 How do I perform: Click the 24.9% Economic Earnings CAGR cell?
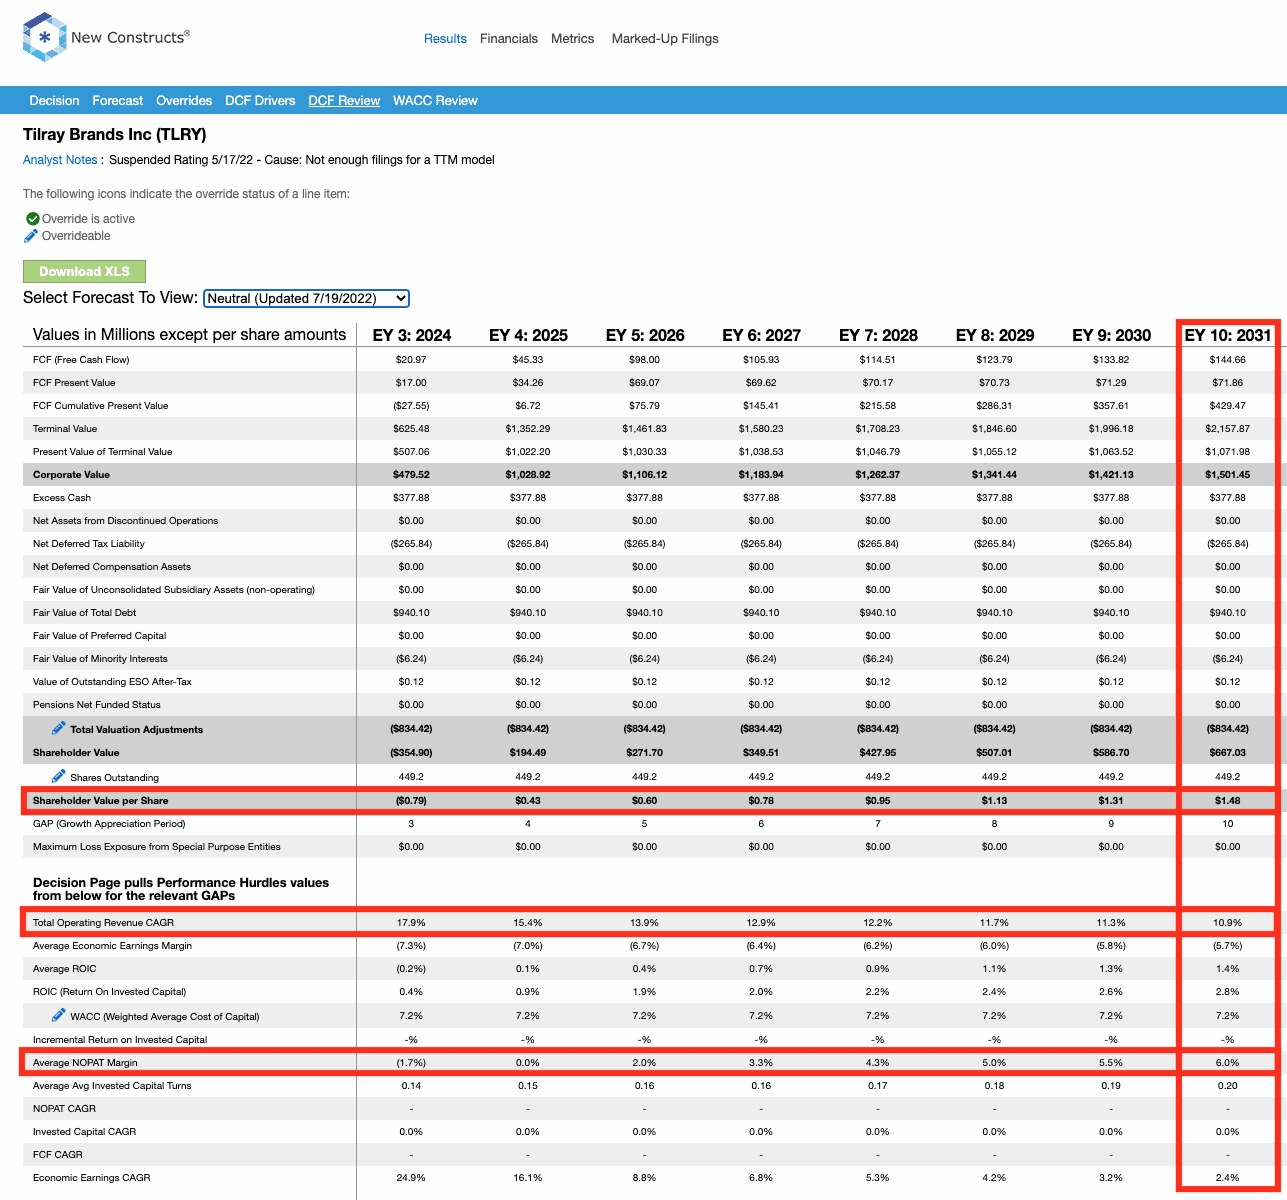point(411,1178)
